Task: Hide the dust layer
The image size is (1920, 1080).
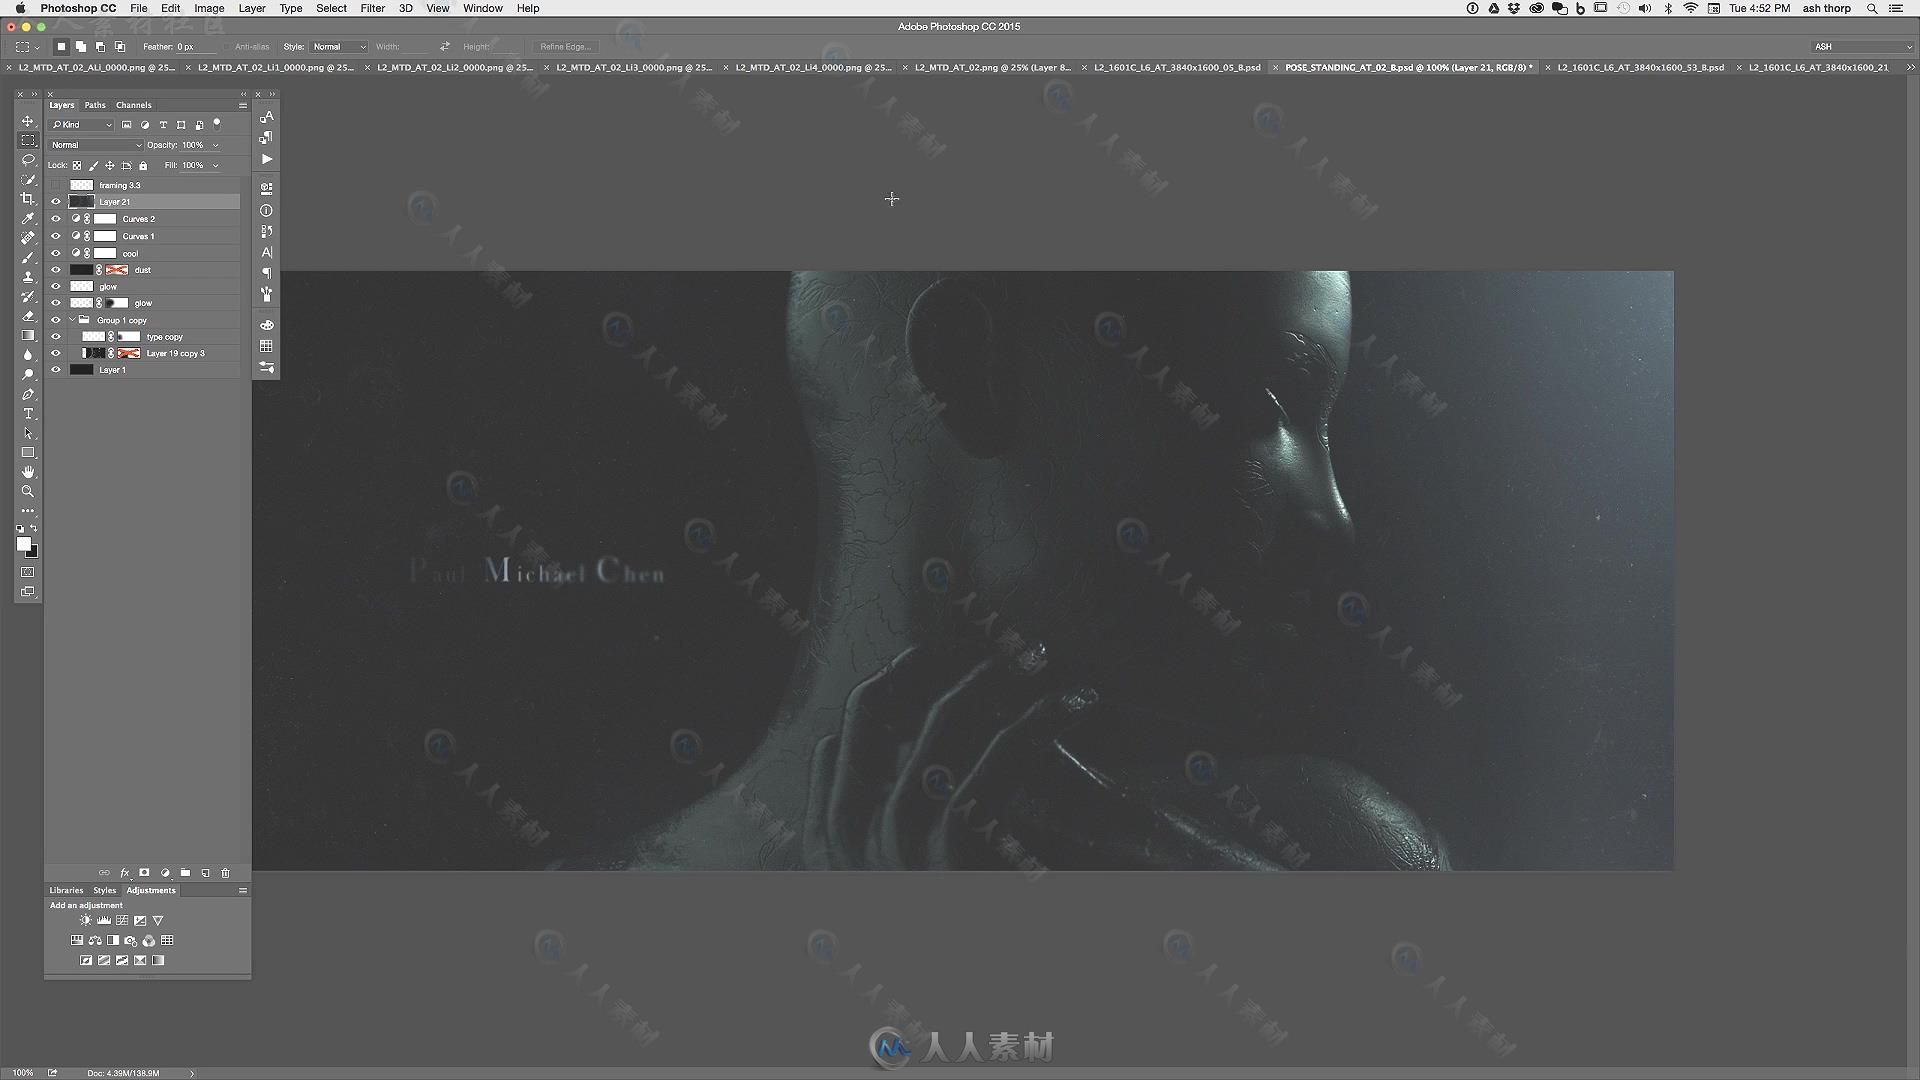Action: tap(56, 270)
